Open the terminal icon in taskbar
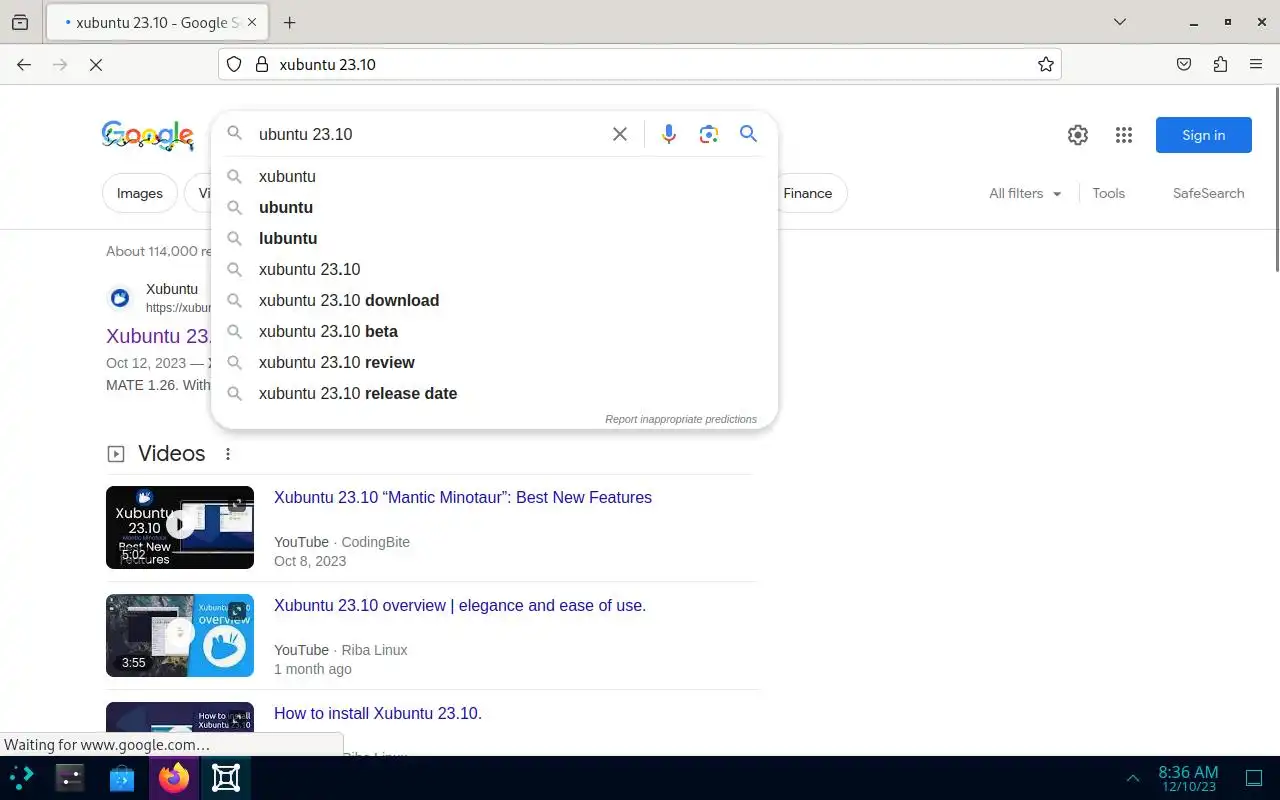 click(x=70, y=778)
